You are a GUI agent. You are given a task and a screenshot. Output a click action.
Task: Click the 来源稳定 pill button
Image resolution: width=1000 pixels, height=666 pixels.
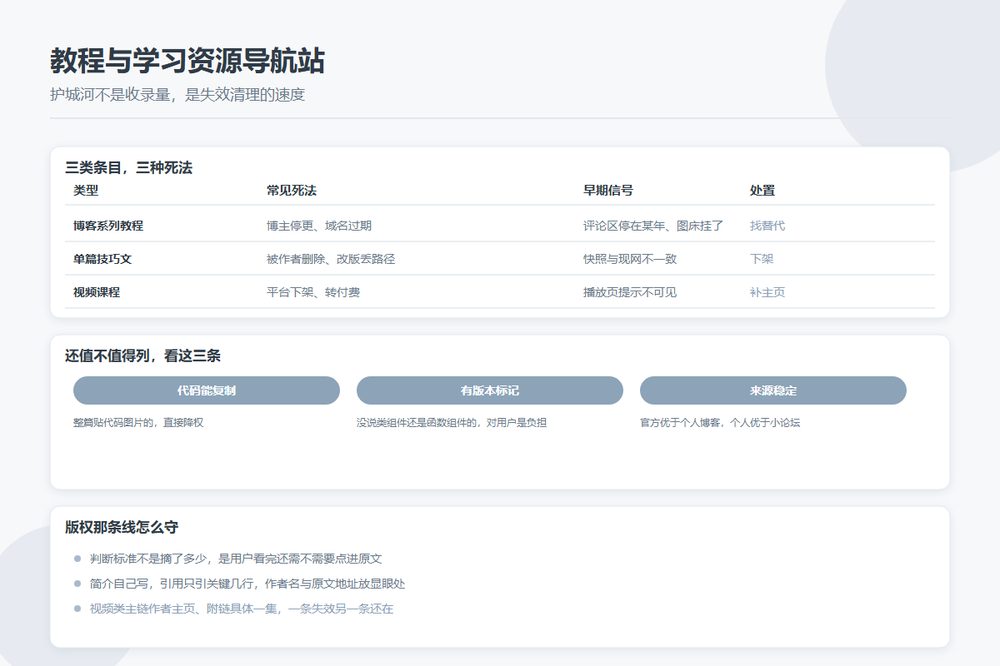[x=773, y=390]
